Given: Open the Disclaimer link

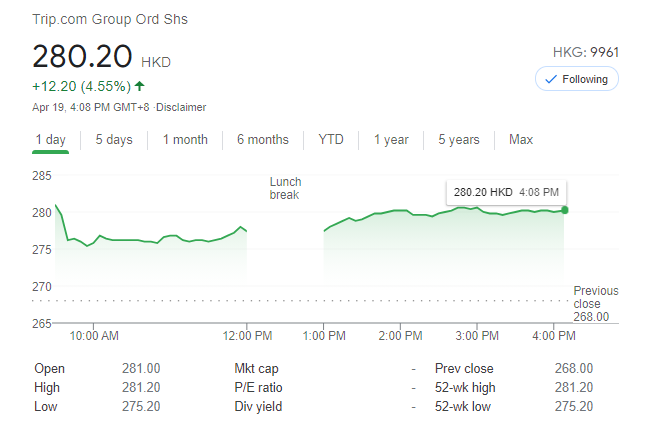Looking at the screenshot, I should tap(182, 107).
